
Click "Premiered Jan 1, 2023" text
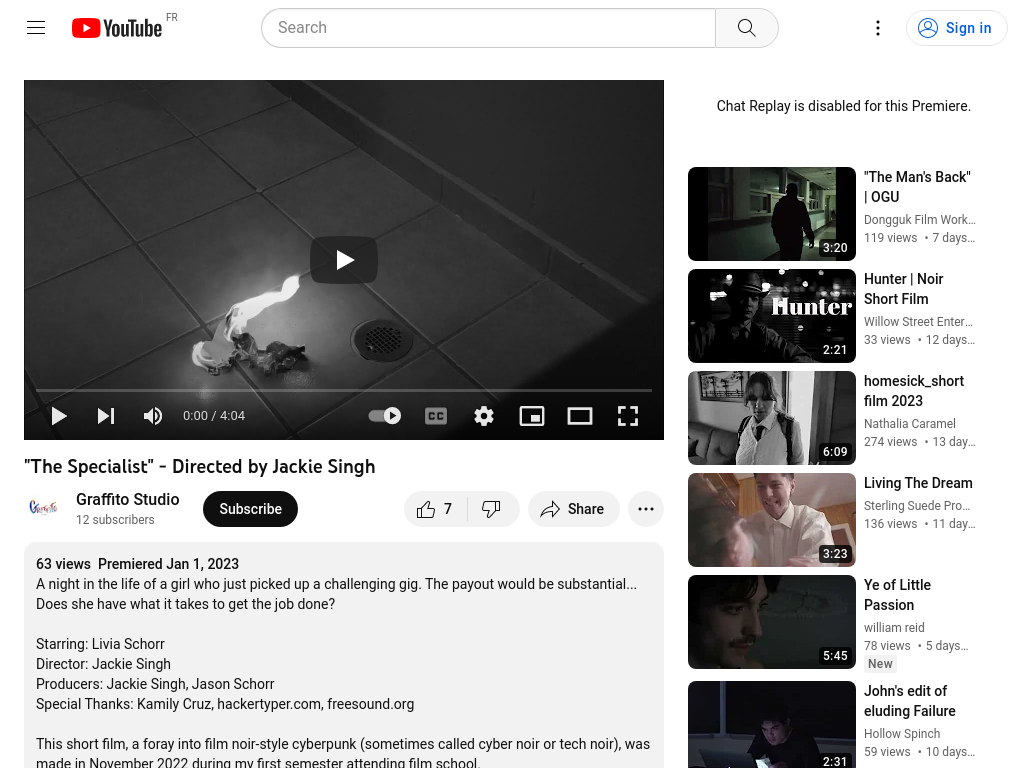tap(168, 564)
